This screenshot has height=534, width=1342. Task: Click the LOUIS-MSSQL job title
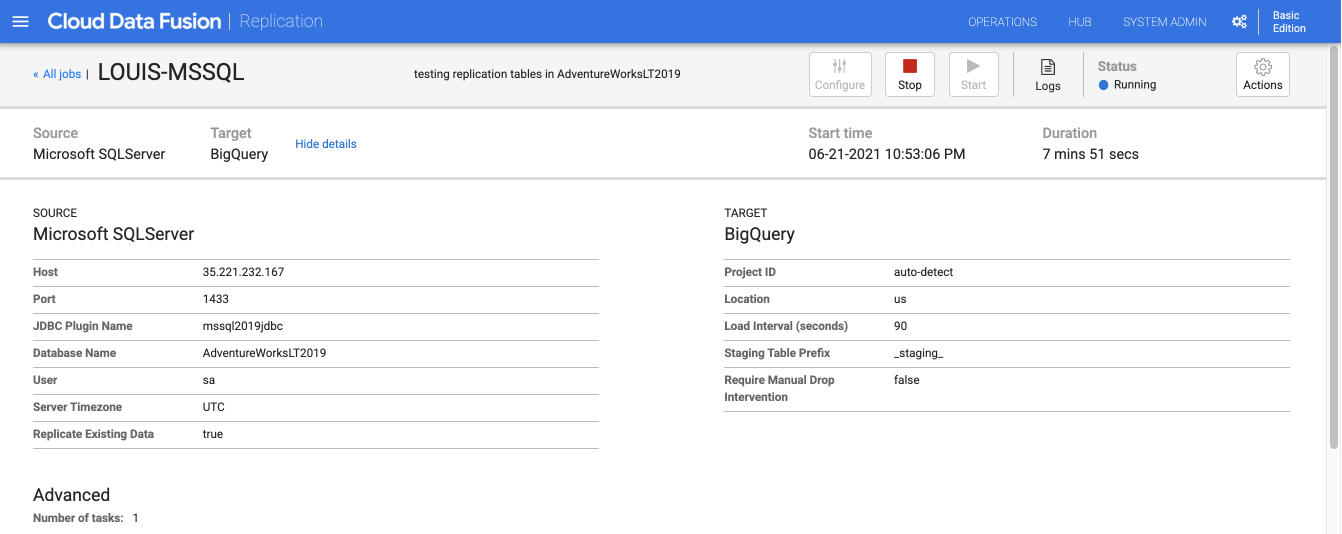[x=171, y=73]
